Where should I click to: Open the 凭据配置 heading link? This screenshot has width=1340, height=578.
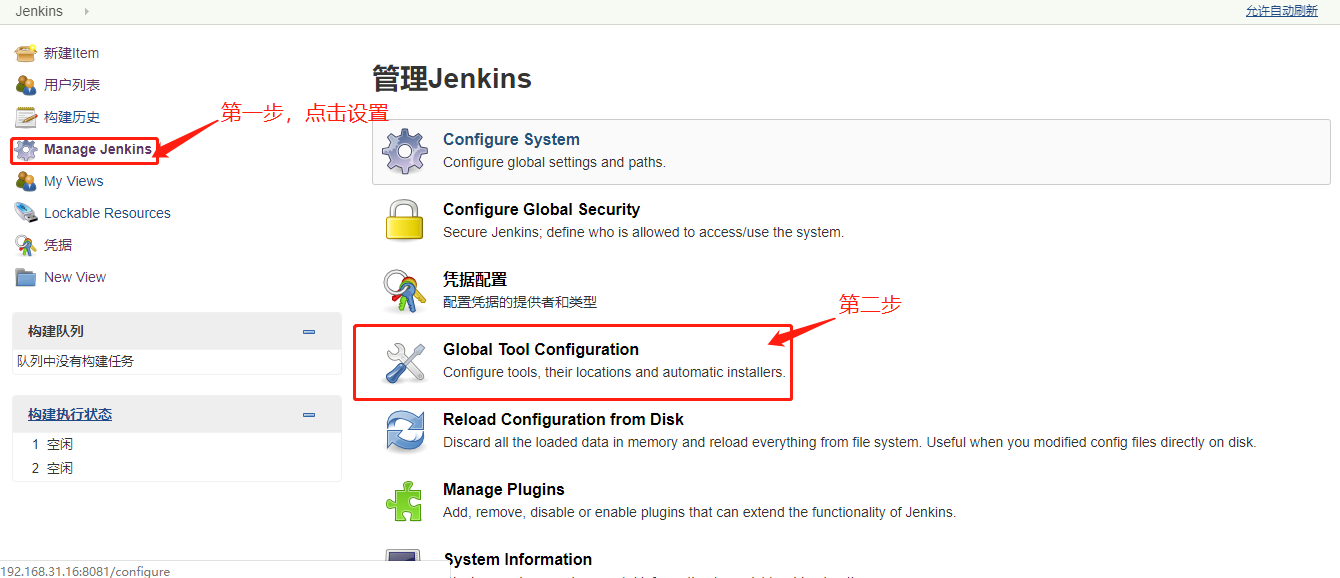[475, 279]
